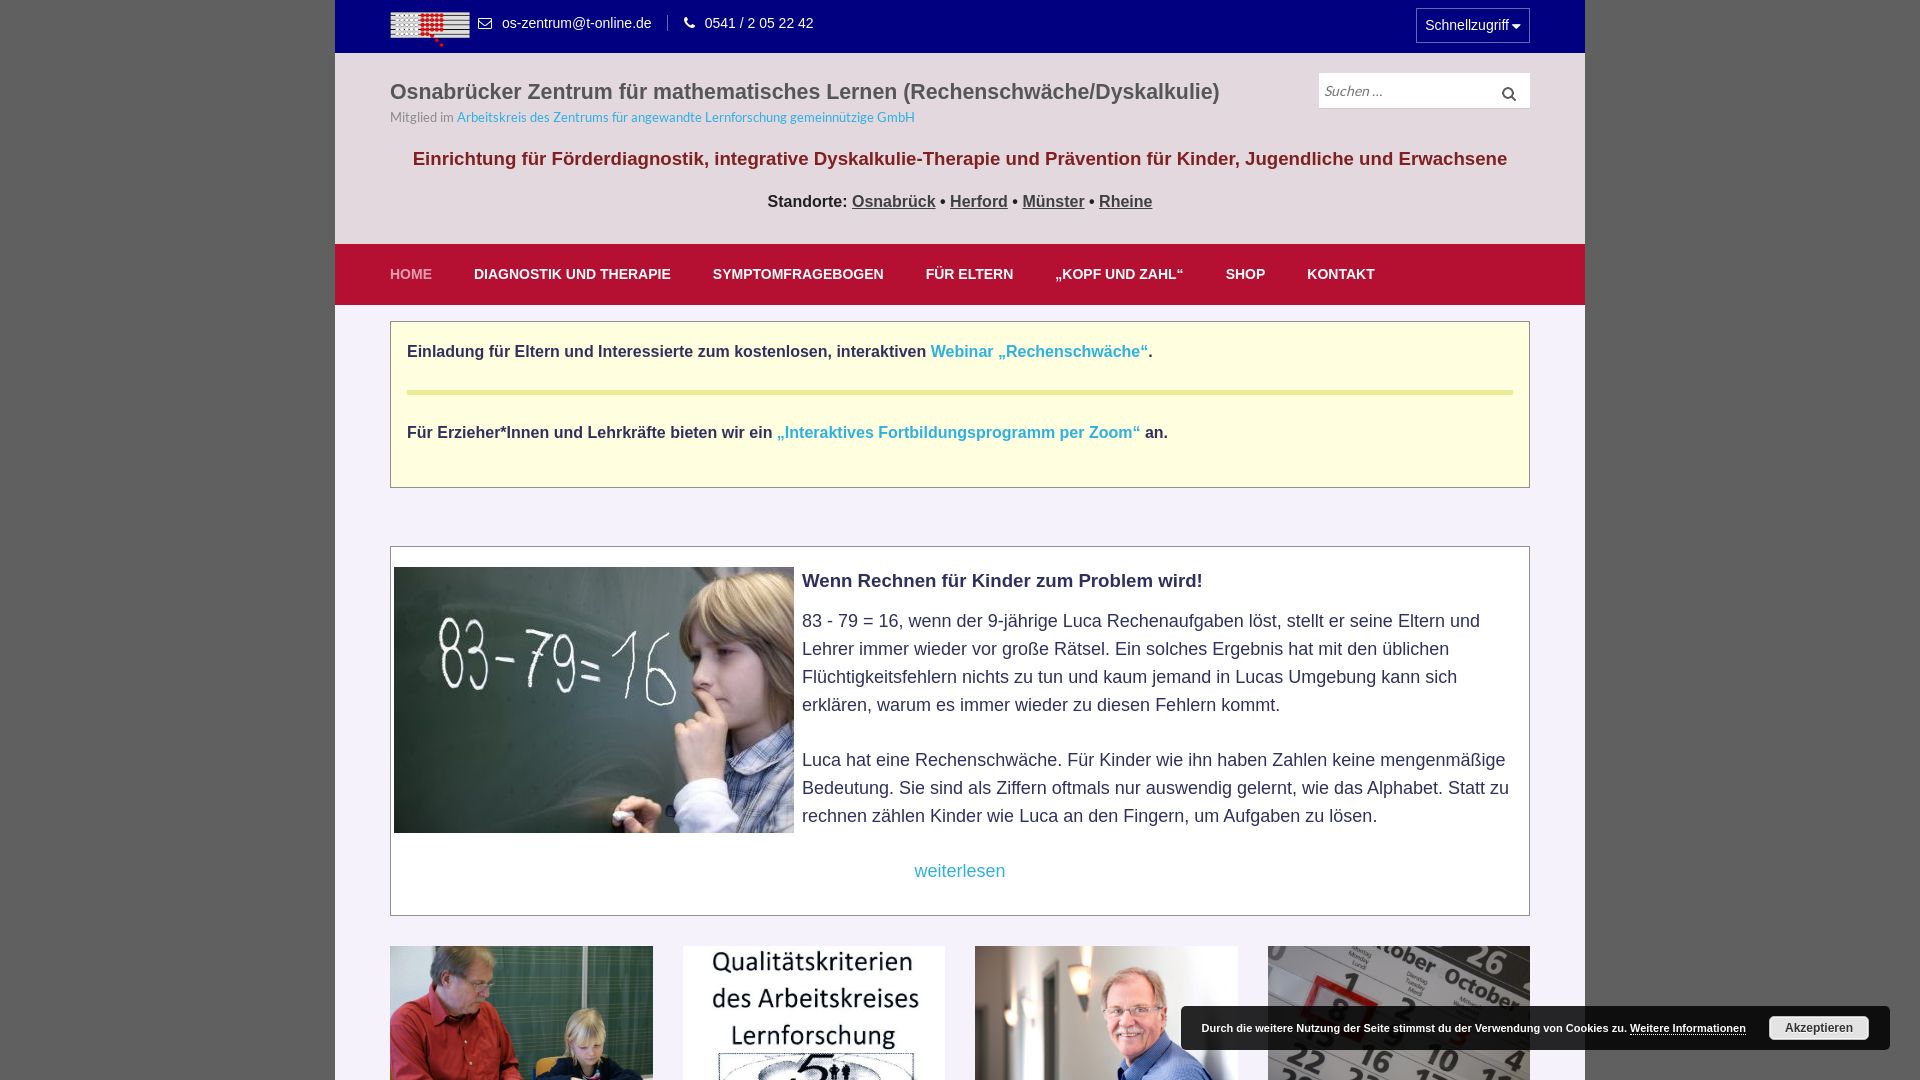Image resolution: width=1920 pixels, height=1080 pixels.
Task: Open the Diagnostik und Therapie menu
Action: (x=572, y=274)
